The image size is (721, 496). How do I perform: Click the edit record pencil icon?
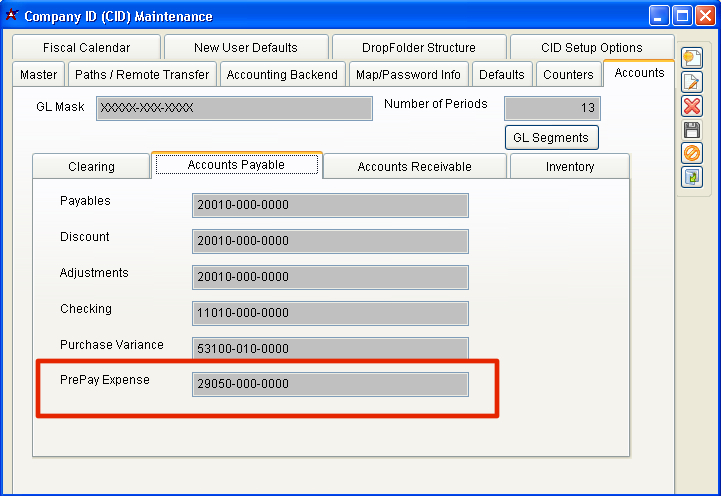[x=691, y=82]
